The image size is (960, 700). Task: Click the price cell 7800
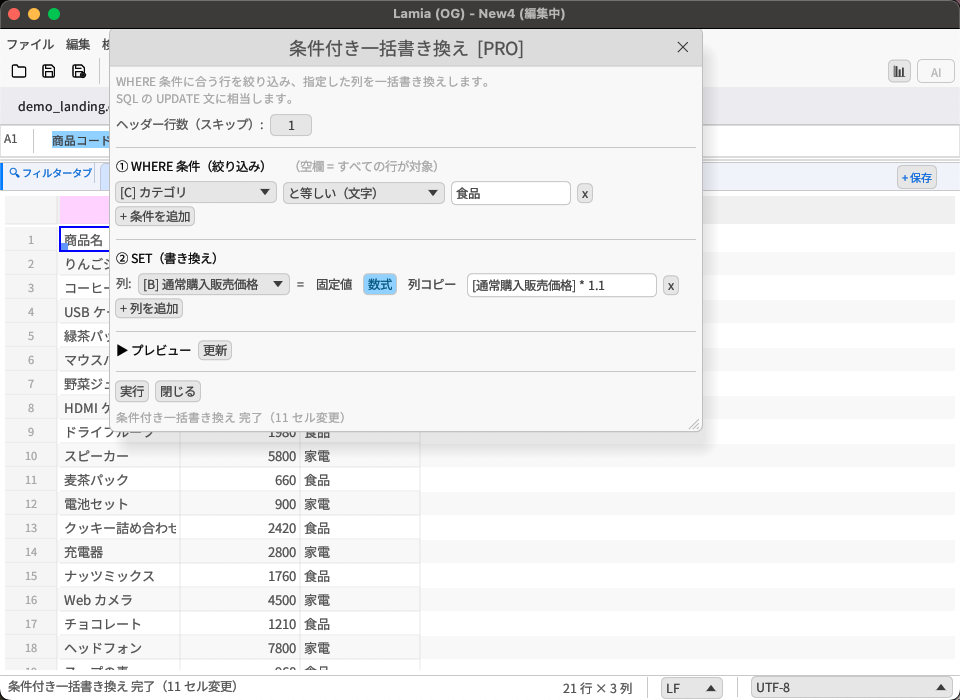[240, 648]
